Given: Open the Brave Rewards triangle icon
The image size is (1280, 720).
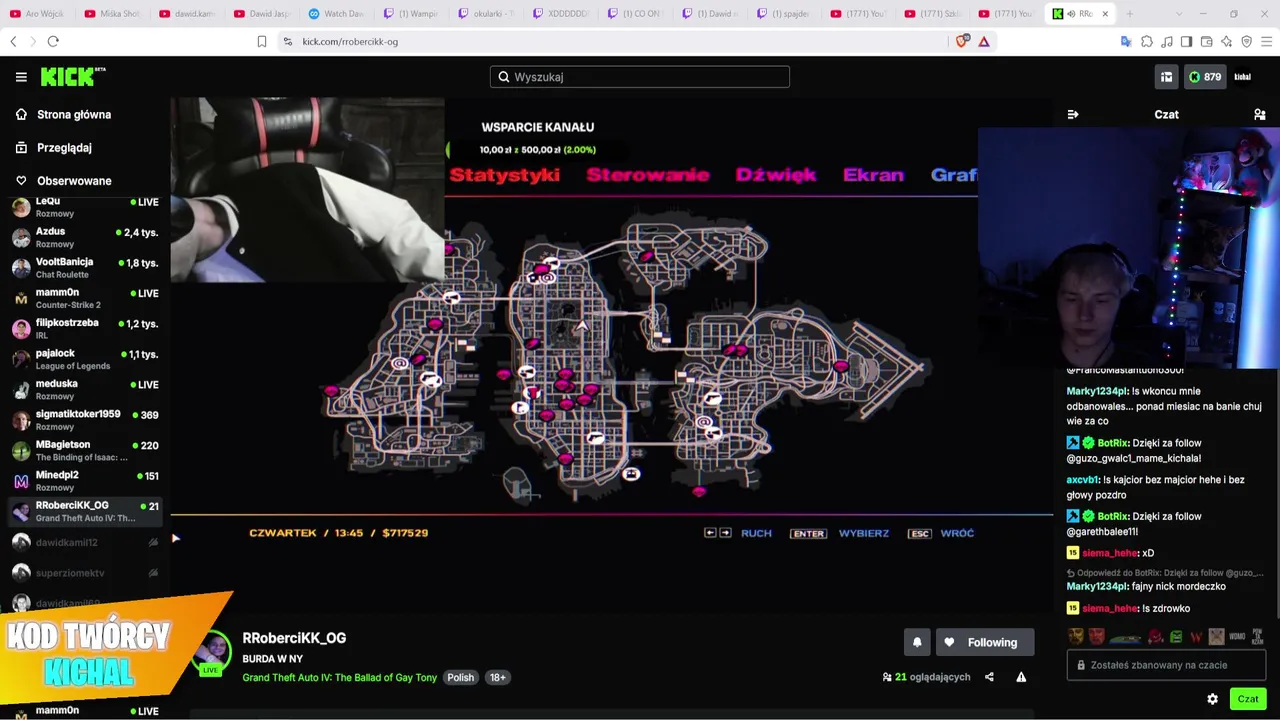Looking at the screenshot, I should pyautogui.click(x=984, y=41).
